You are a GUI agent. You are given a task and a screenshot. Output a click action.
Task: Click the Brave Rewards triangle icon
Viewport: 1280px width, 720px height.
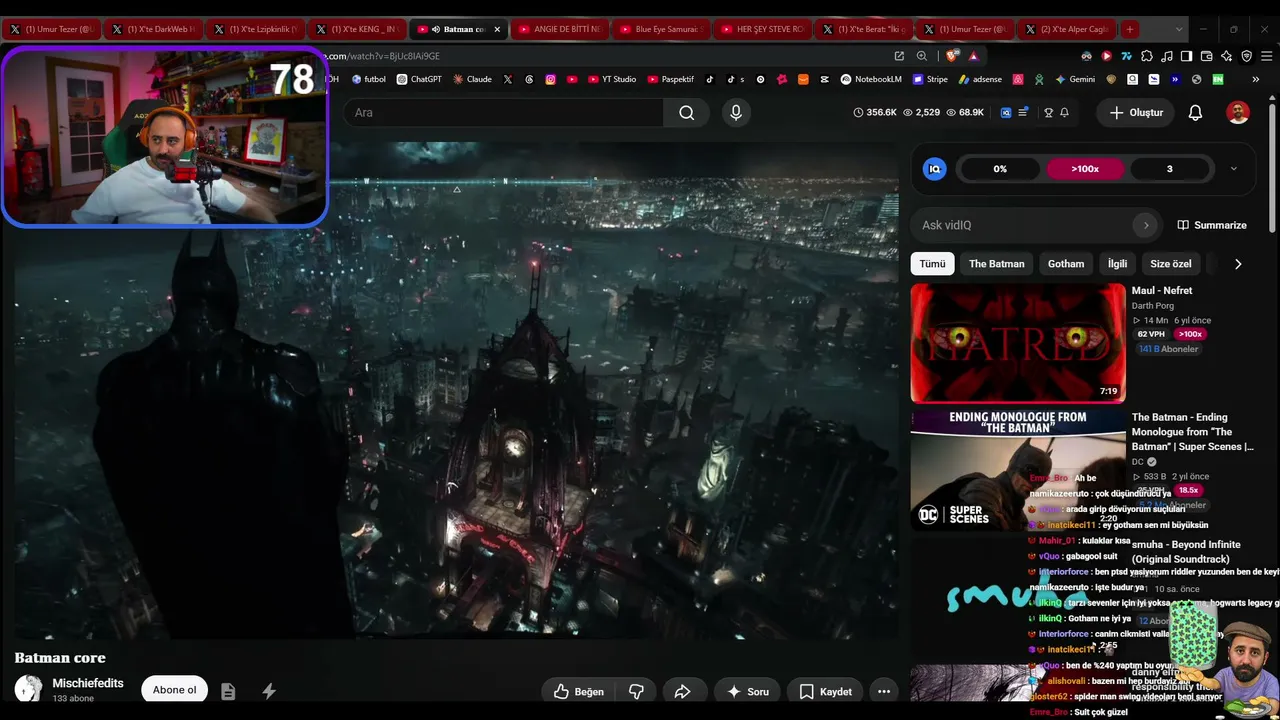(x=973, y=56)
